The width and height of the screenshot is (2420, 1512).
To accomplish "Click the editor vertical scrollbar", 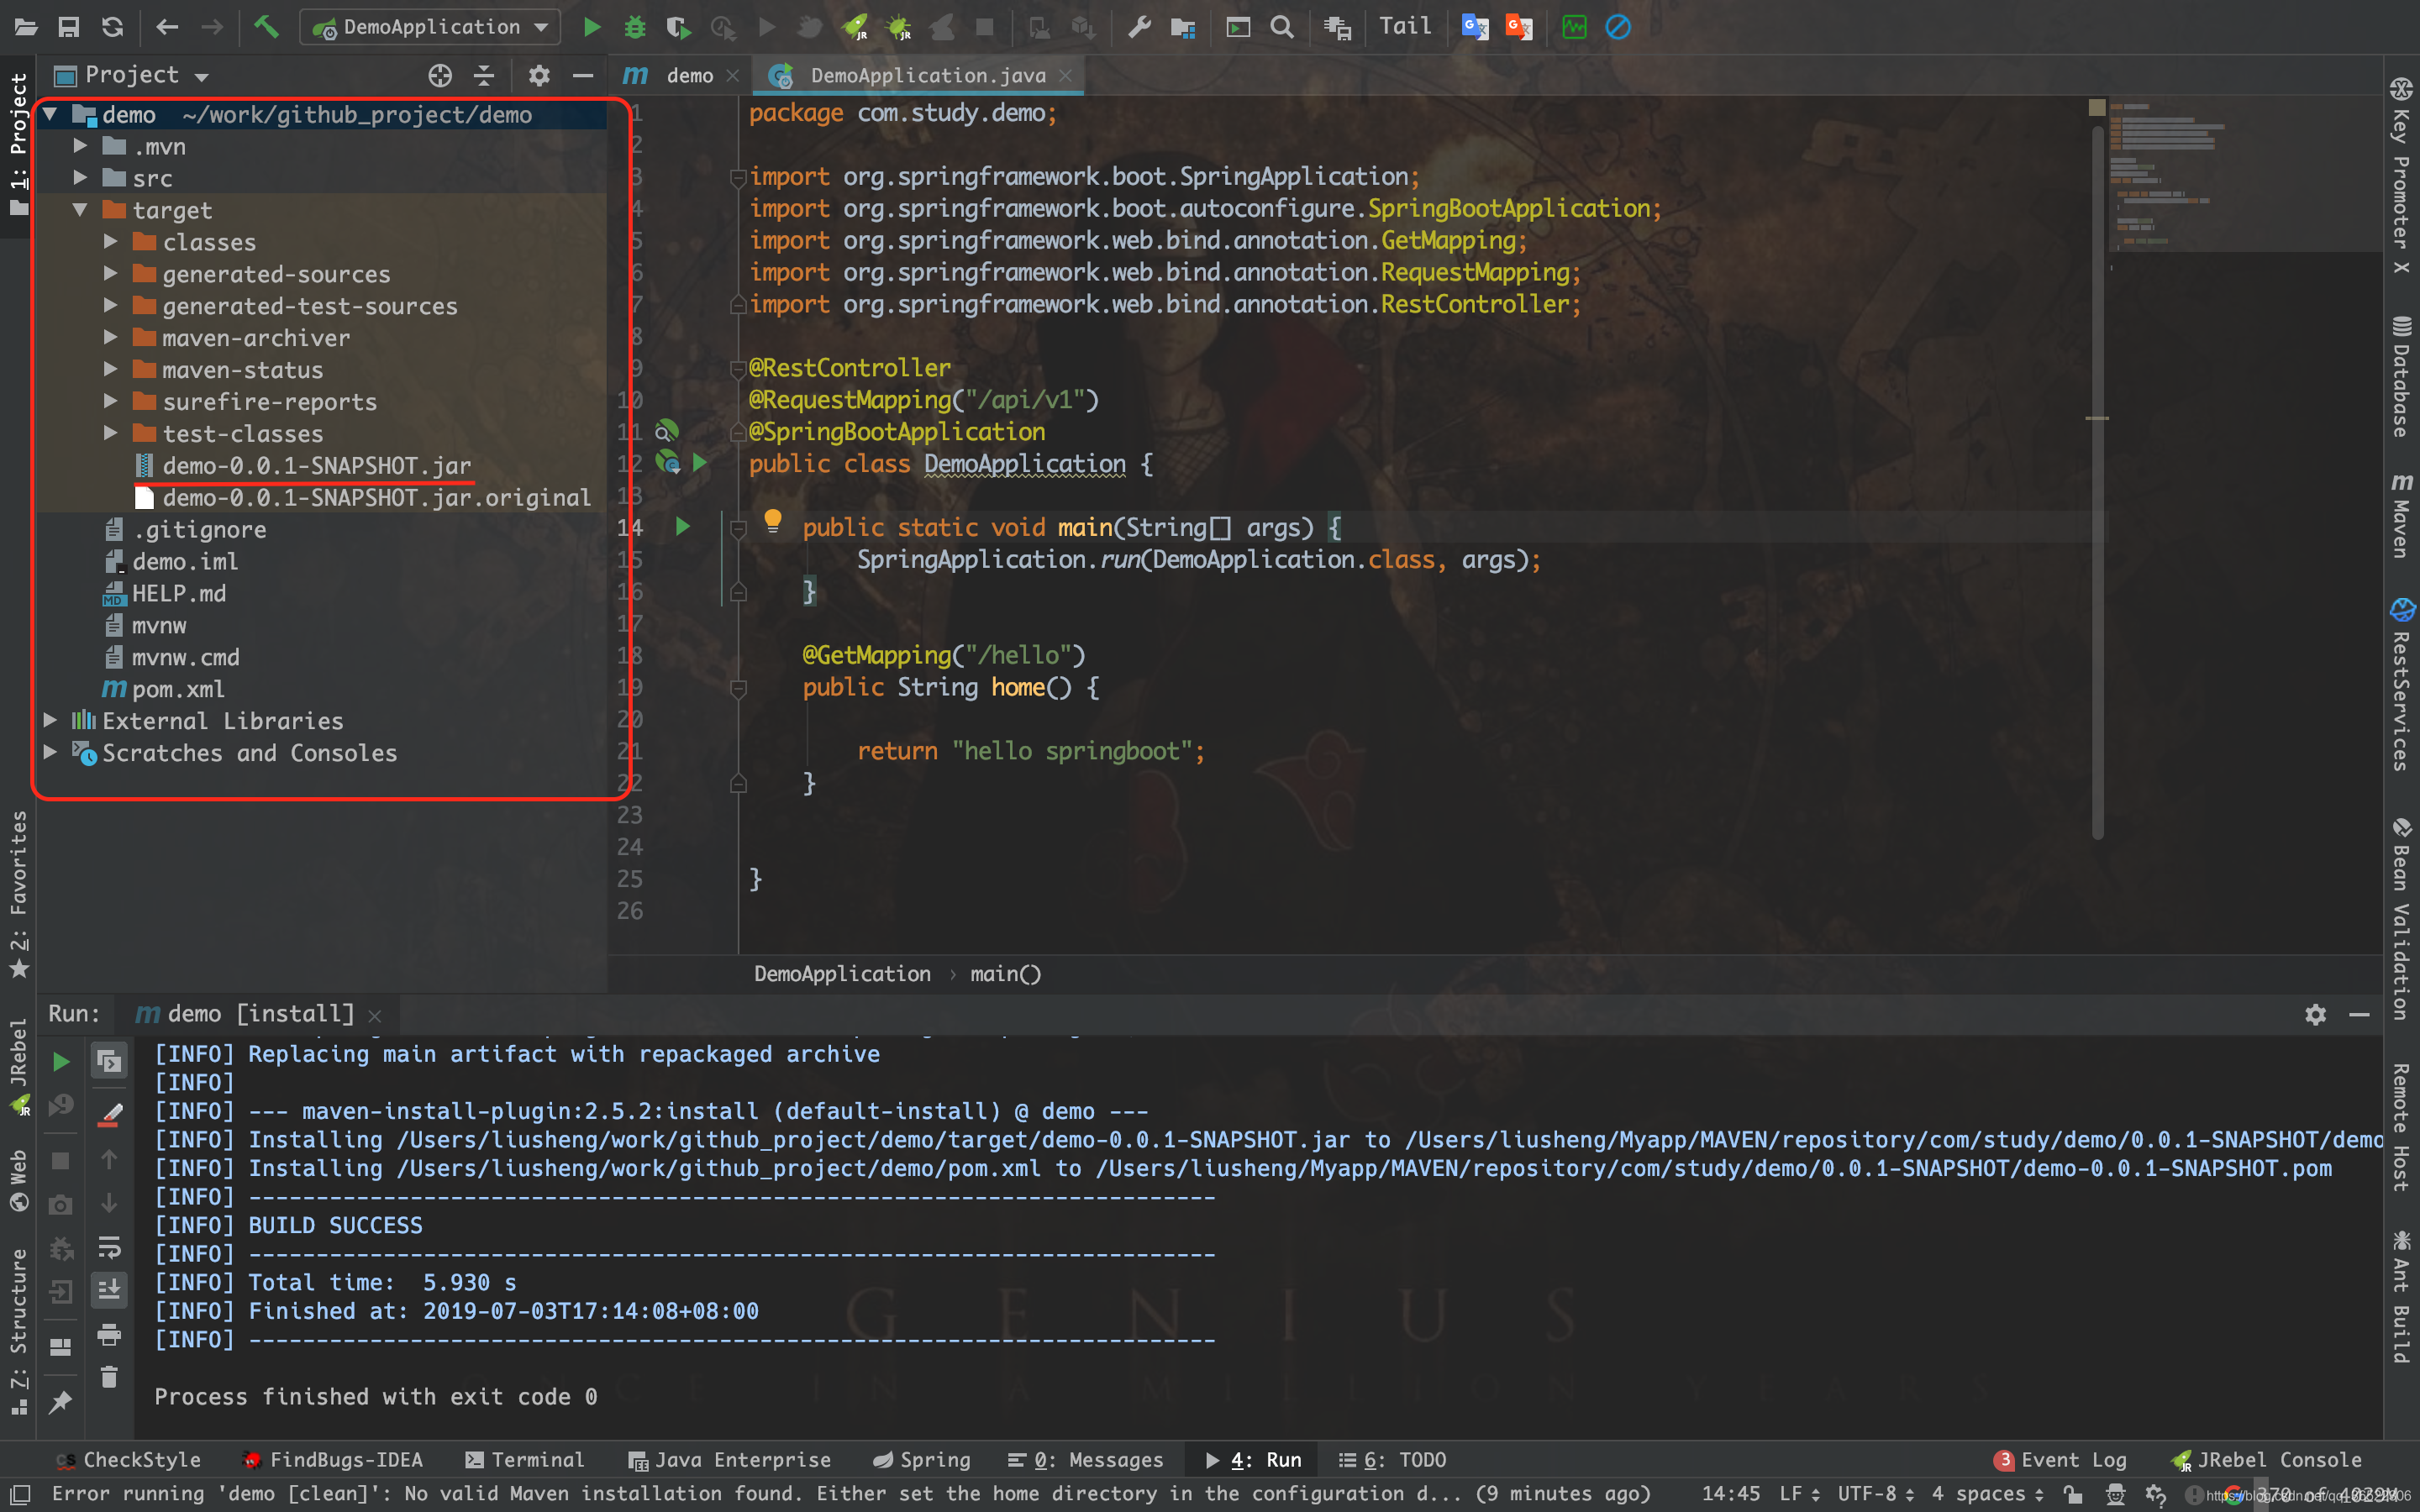I will 2097,480.
